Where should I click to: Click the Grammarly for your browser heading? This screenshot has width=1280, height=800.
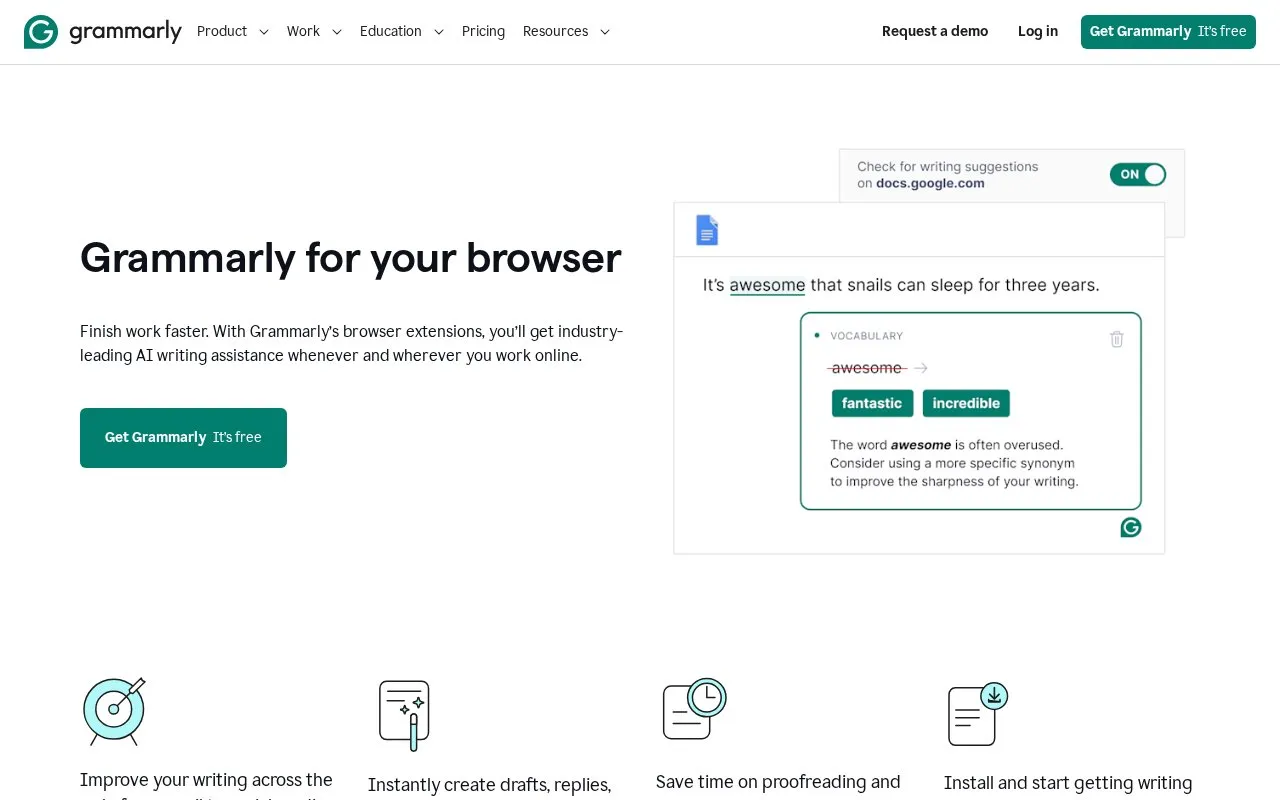[x=351, y=258]
